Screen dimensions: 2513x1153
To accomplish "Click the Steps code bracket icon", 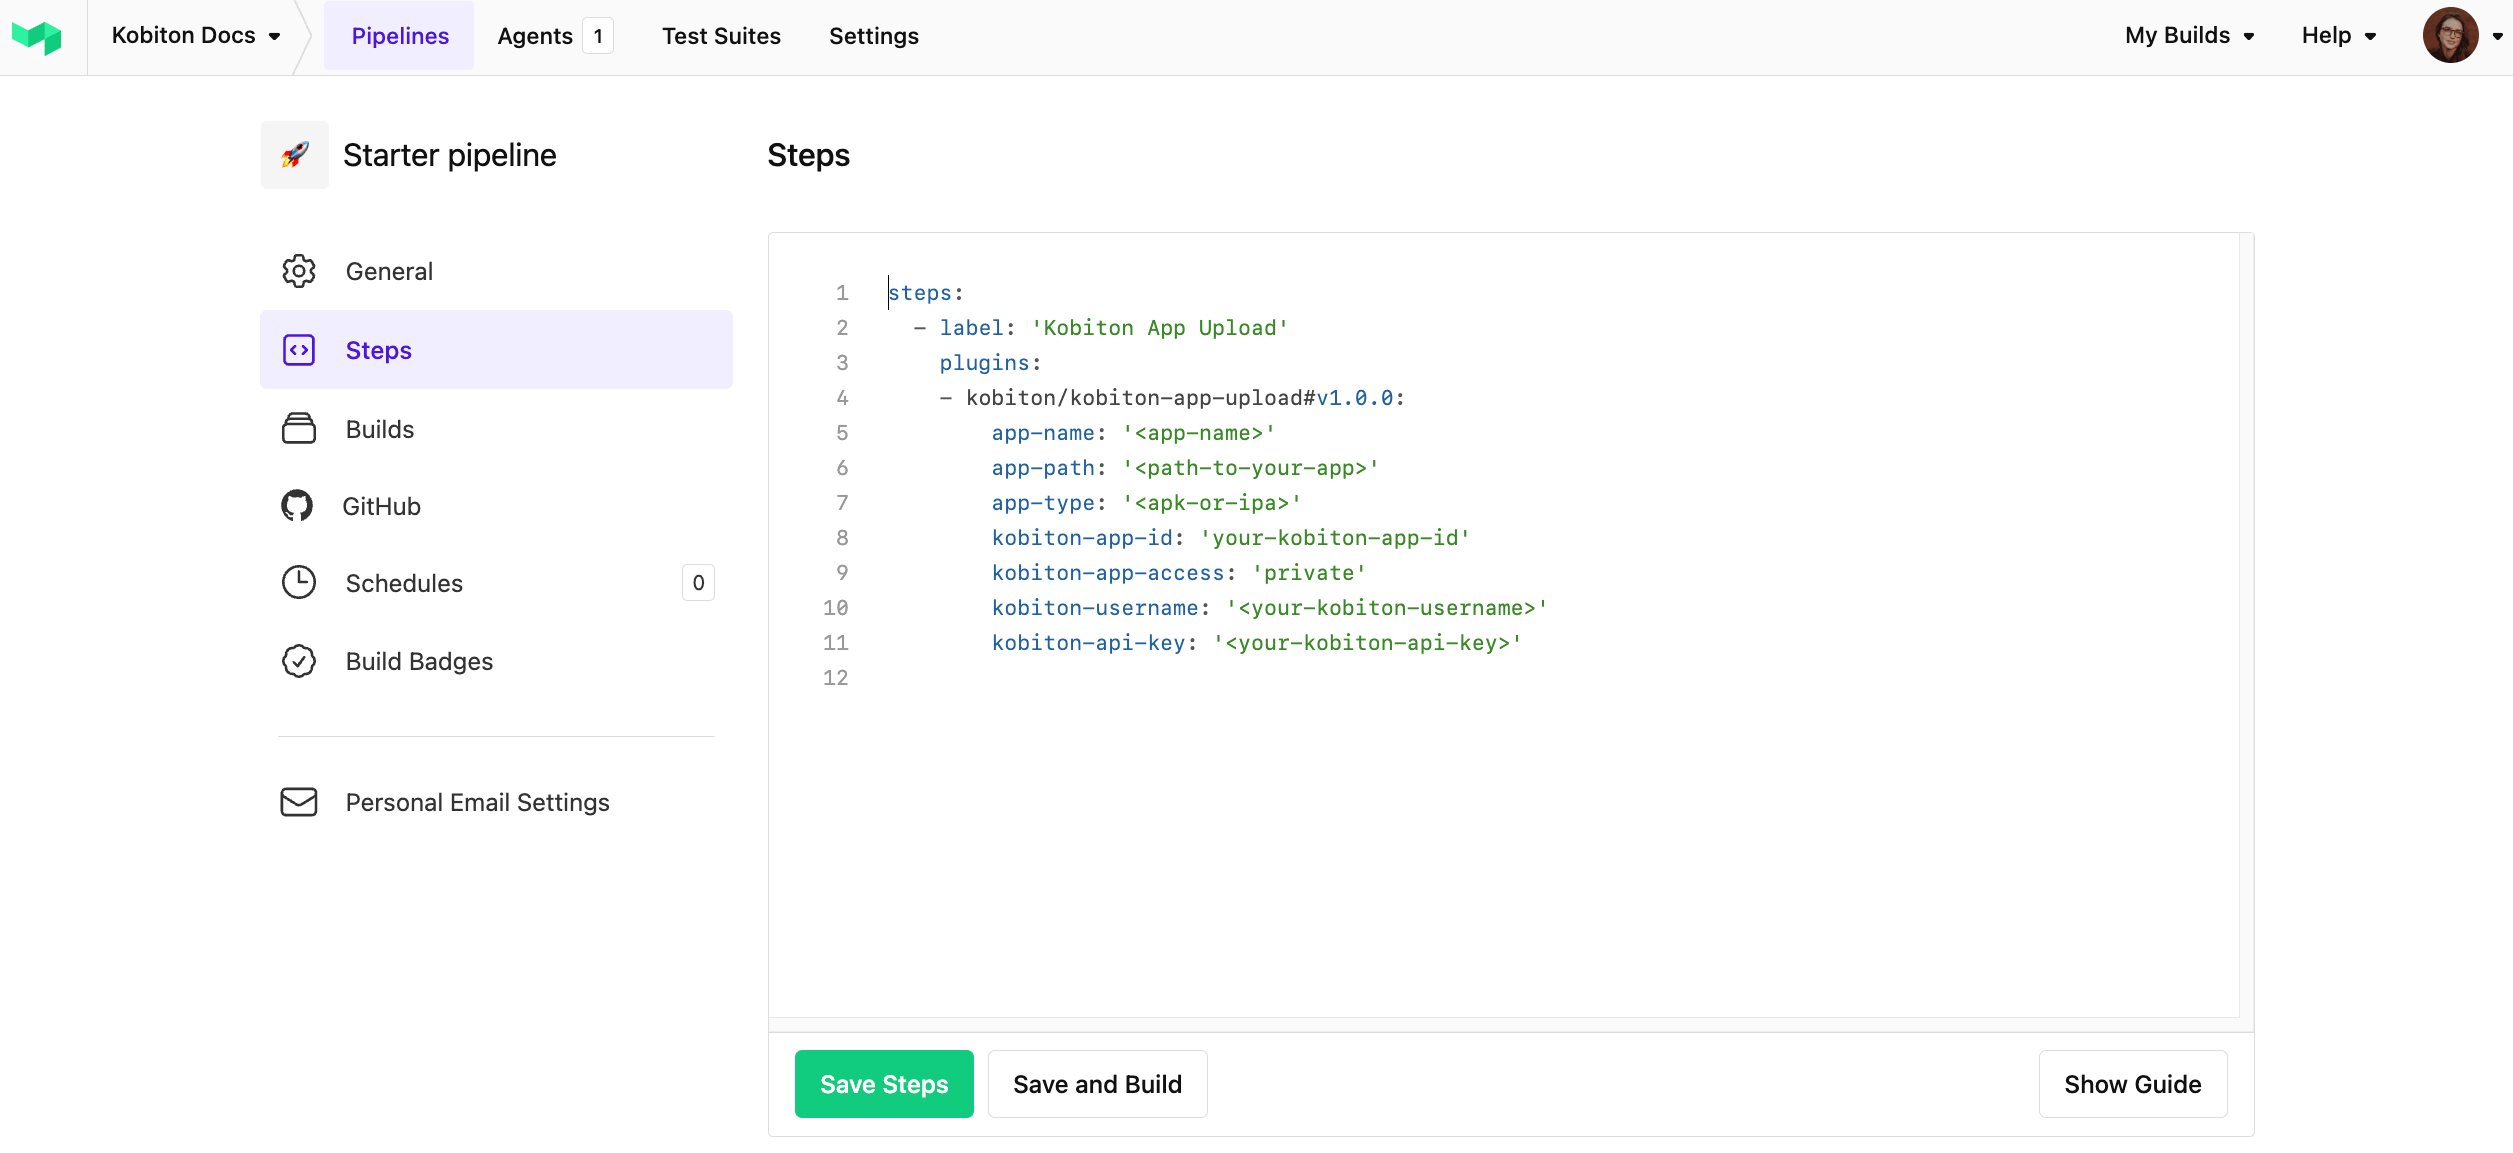I will click(x=299, y=350).
